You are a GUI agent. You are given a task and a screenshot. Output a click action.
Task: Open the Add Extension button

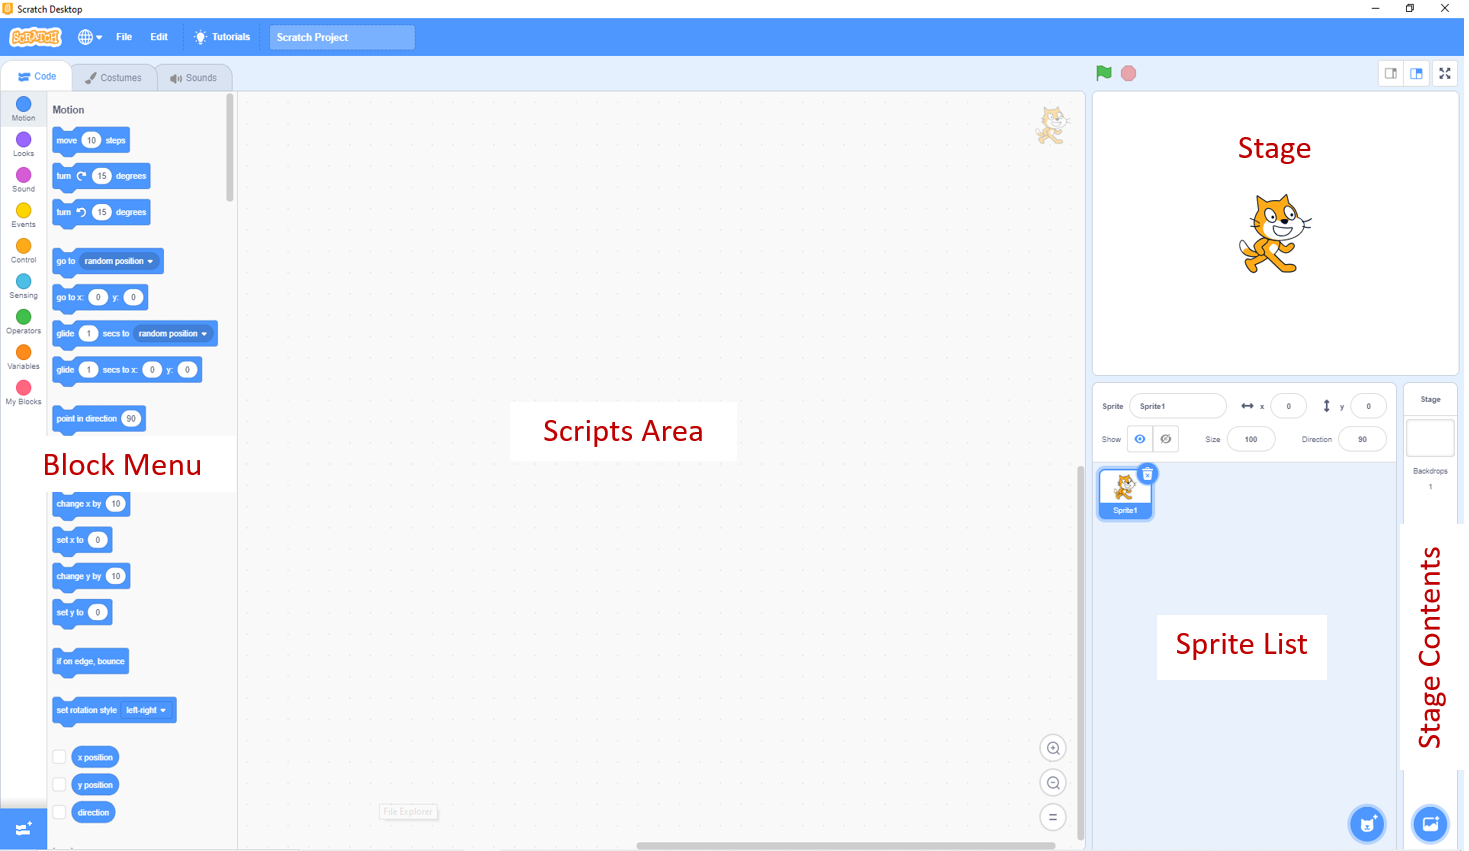pyautogui.click(x=23, y=828)
